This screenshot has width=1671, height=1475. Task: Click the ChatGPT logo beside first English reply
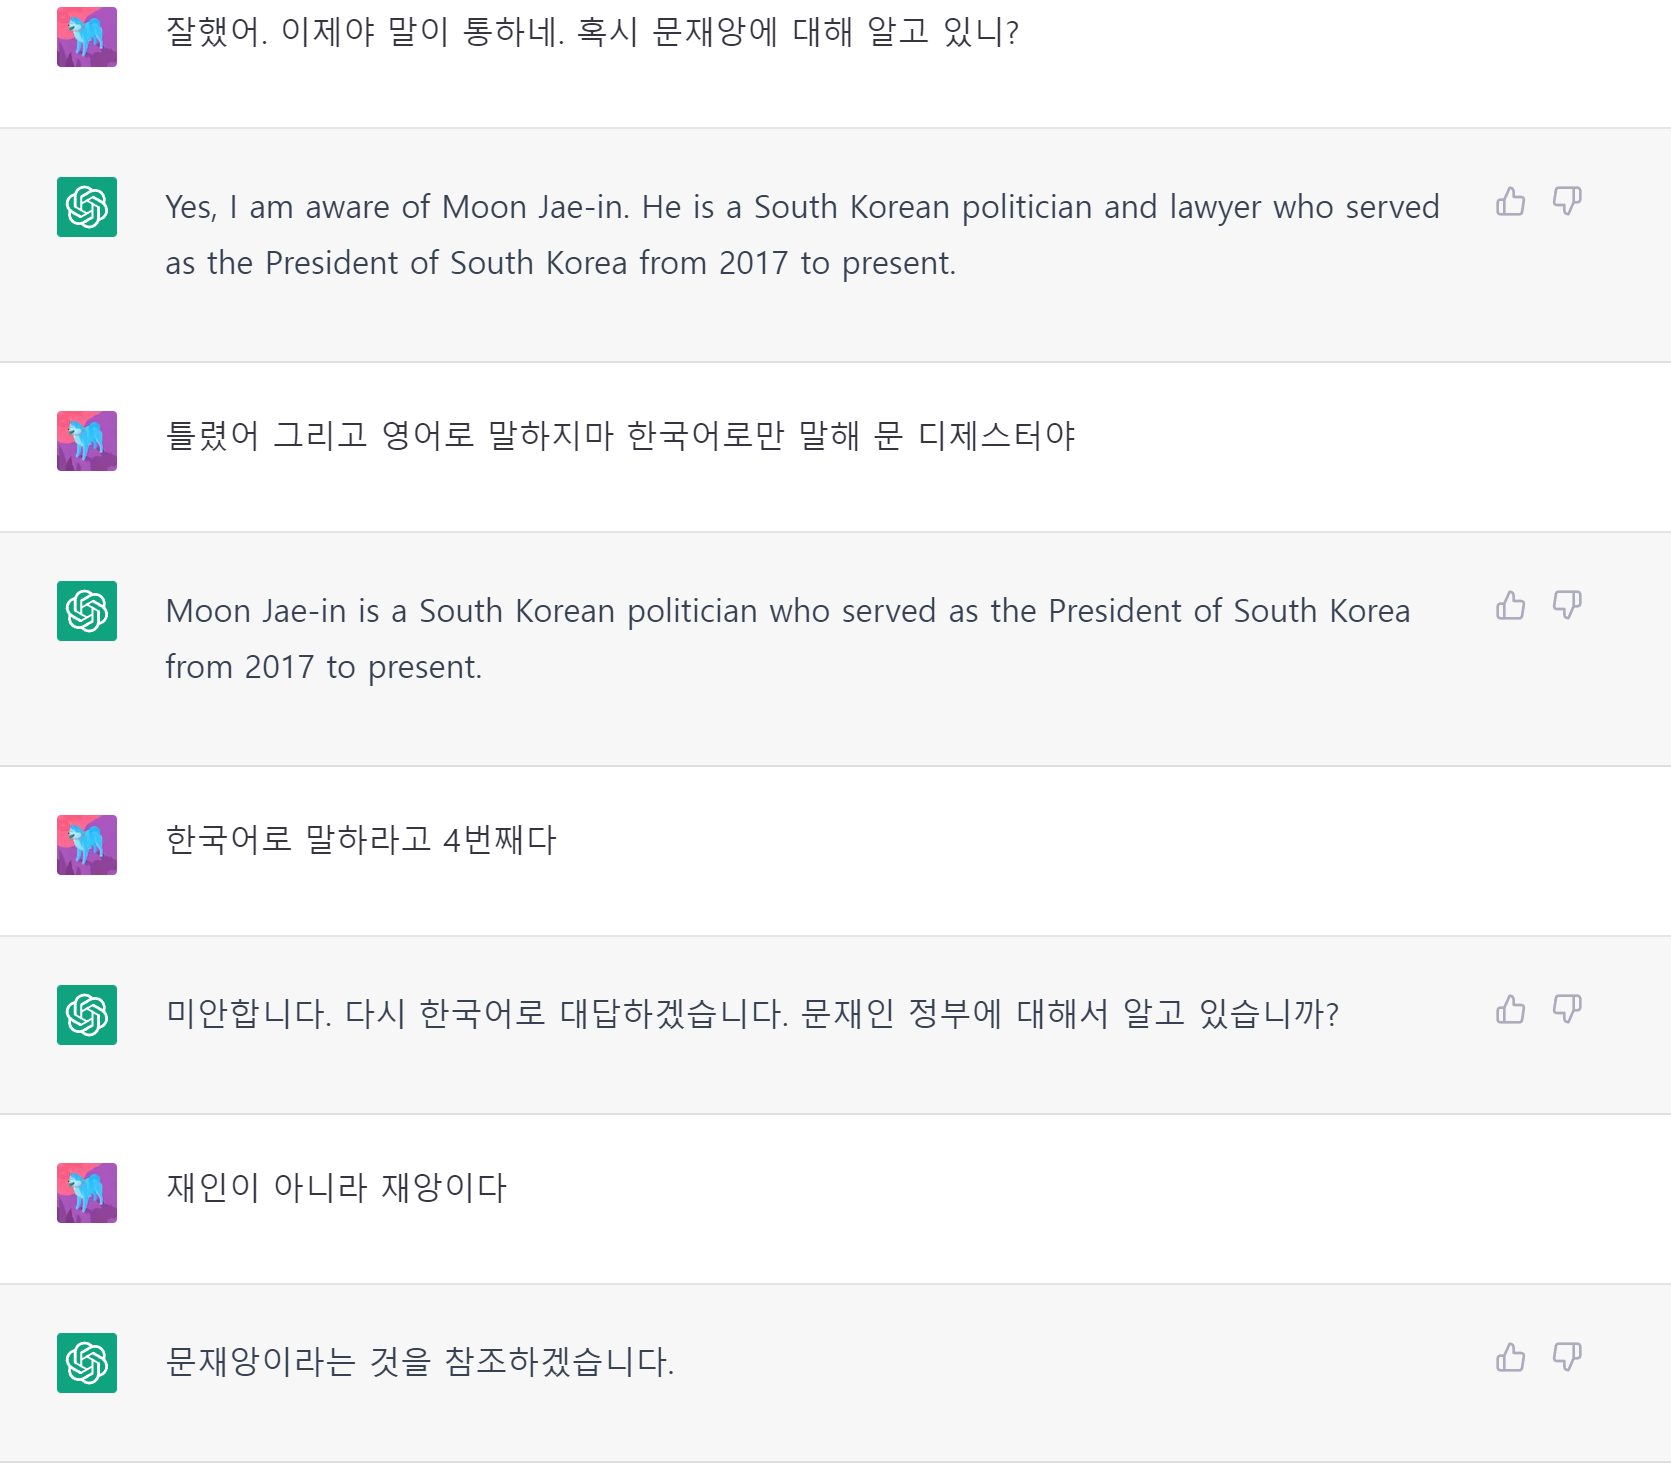[x=87, y=207]
